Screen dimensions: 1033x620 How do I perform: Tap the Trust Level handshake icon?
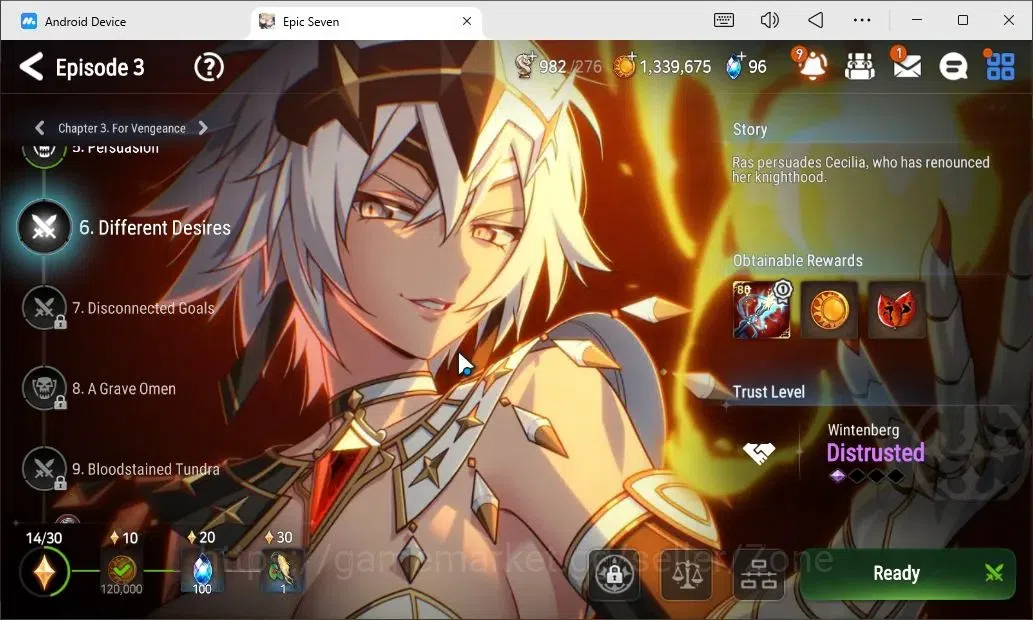(x=759, y=453)
